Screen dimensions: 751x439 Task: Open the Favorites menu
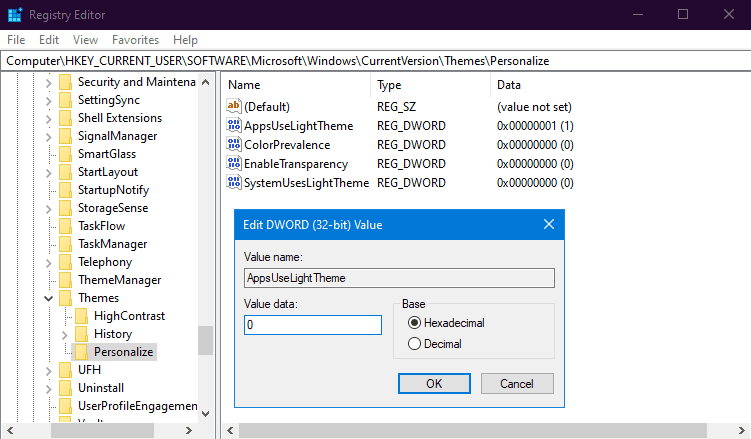pyautogui.click(x=135, y=40)
